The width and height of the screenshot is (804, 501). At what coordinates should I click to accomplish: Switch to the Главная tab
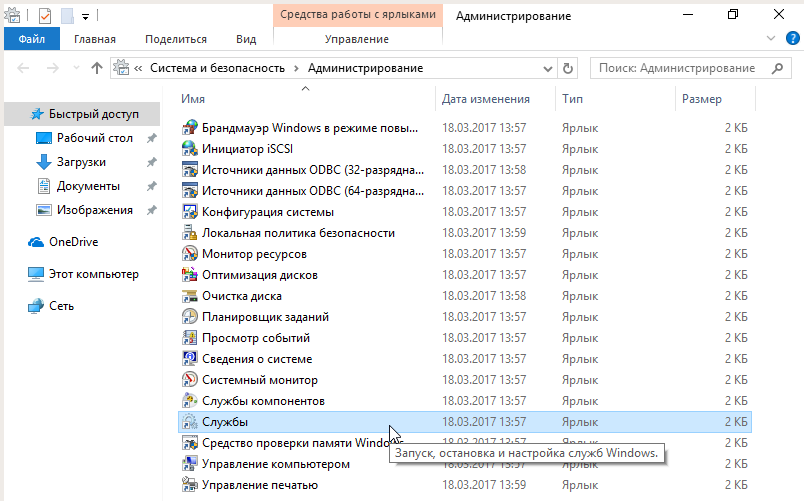click(95, 39)
